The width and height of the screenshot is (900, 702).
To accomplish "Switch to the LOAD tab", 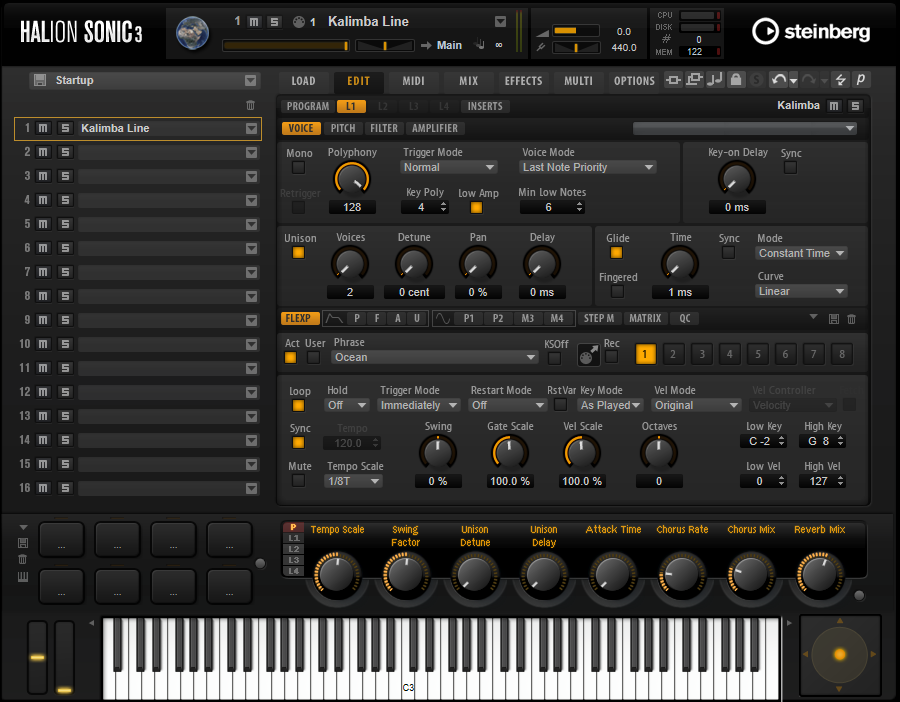I will point(303,81).
